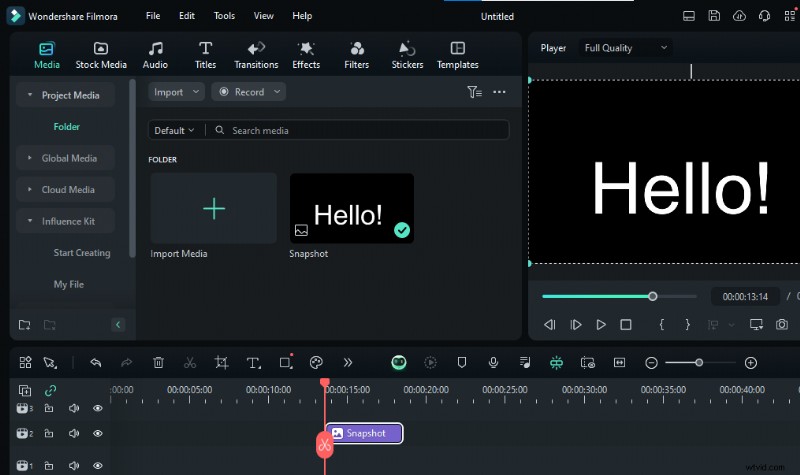
Task: Add a new folder in media panel
Action: click(x=24, y=325)
